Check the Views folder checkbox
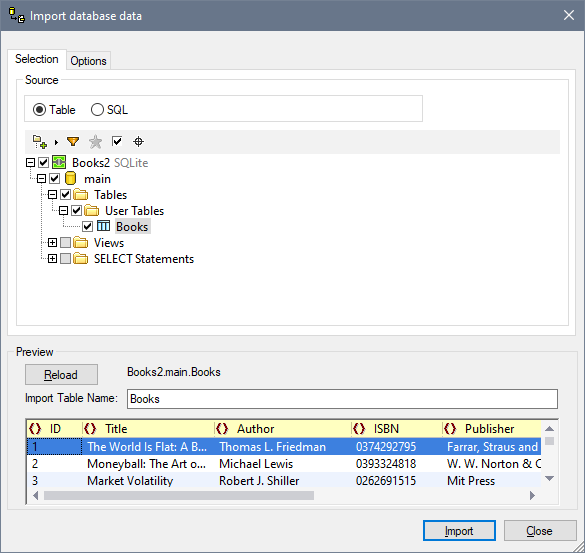 (x=66, y=243)
